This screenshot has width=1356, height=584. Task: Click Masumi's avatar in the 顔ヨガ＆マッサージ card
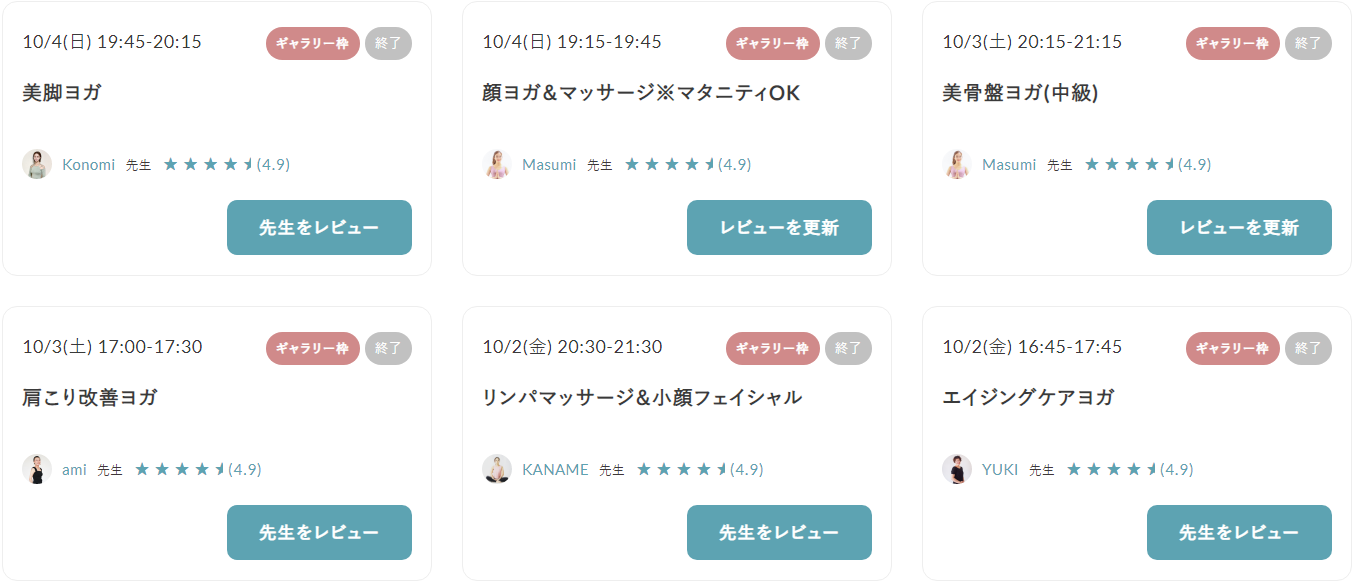497,164
